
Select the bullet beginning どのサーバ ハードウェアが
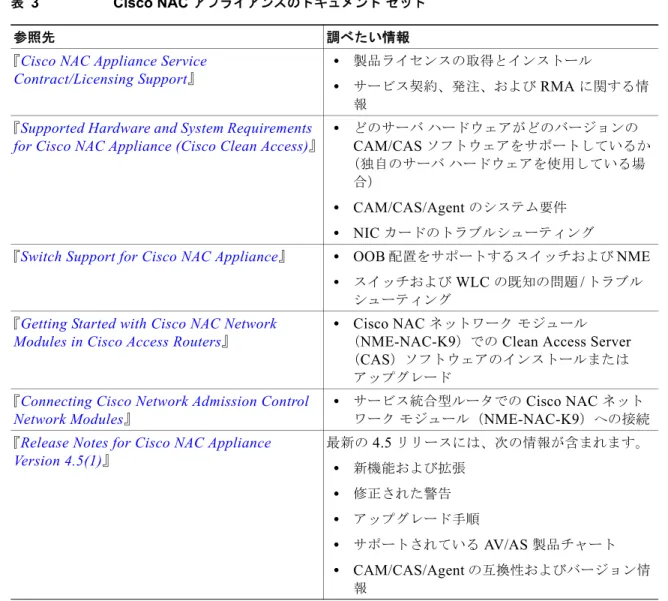pyautogui.click(x=502, y=155)
